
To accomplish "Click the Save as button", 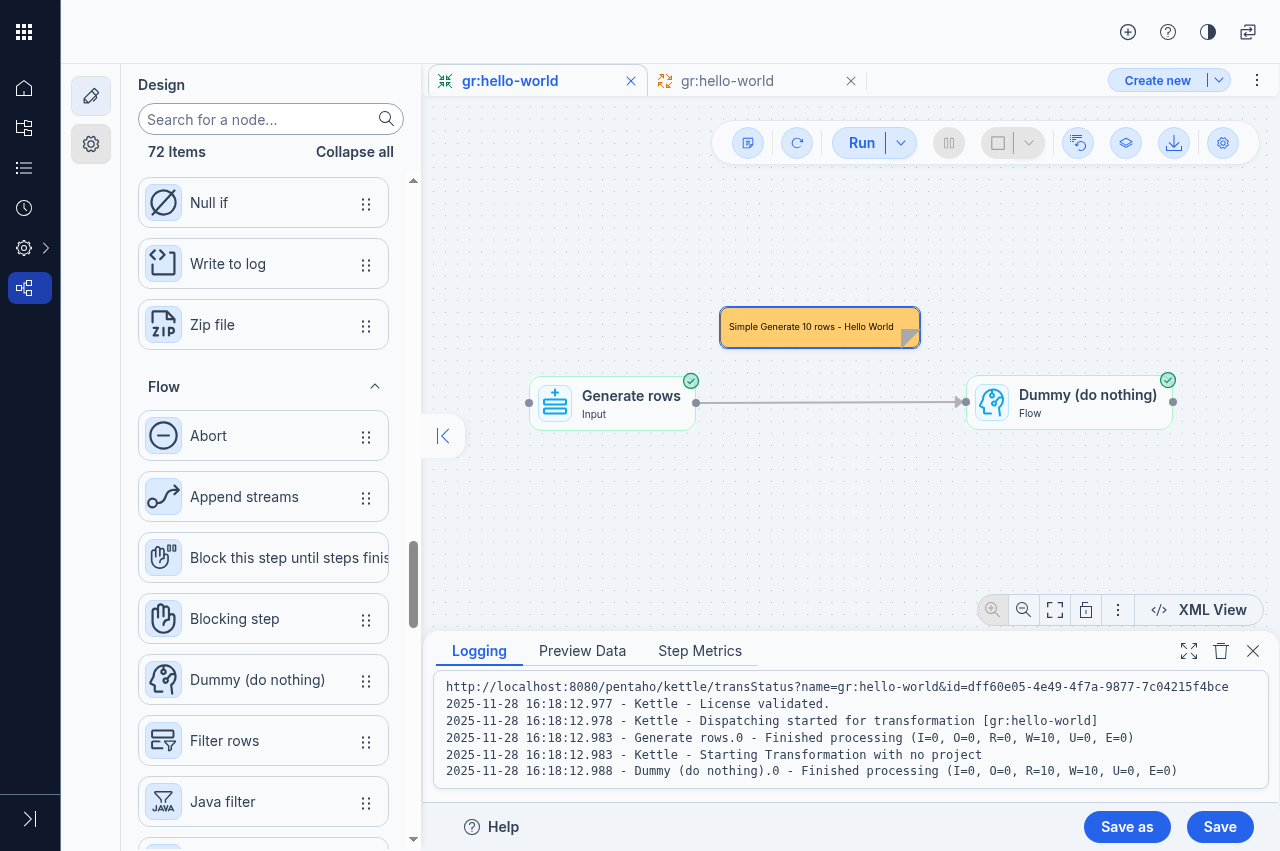I will (x=1127, y=827).
